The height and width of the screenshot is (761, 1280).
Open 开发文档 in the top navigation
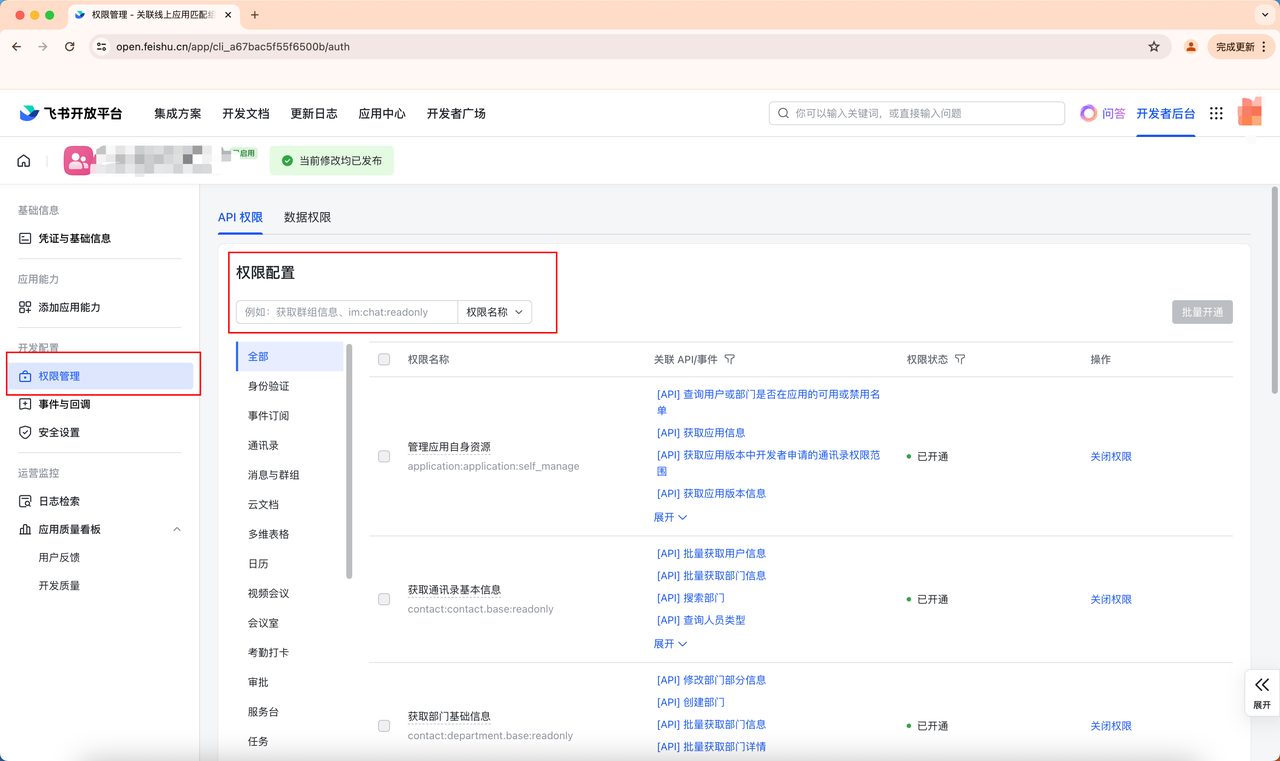pos(246,114)
